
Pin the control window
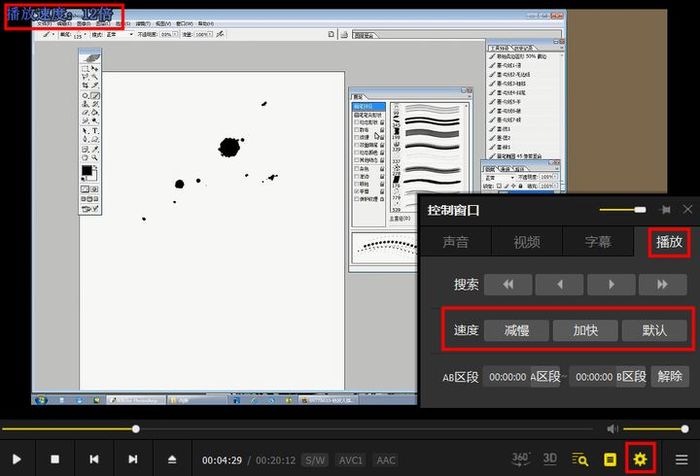(665, 210)
